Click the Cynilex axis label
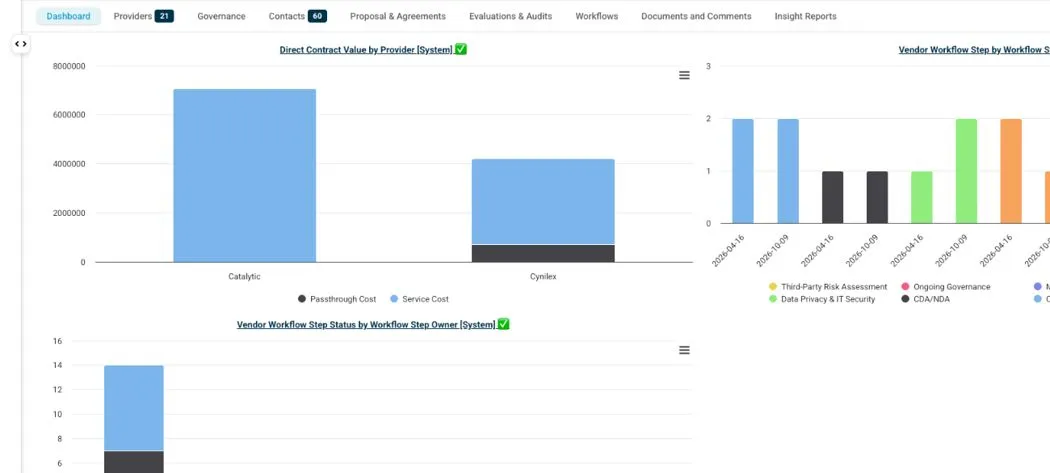This screenshot has width=1050, height=473. coord(543,276)
